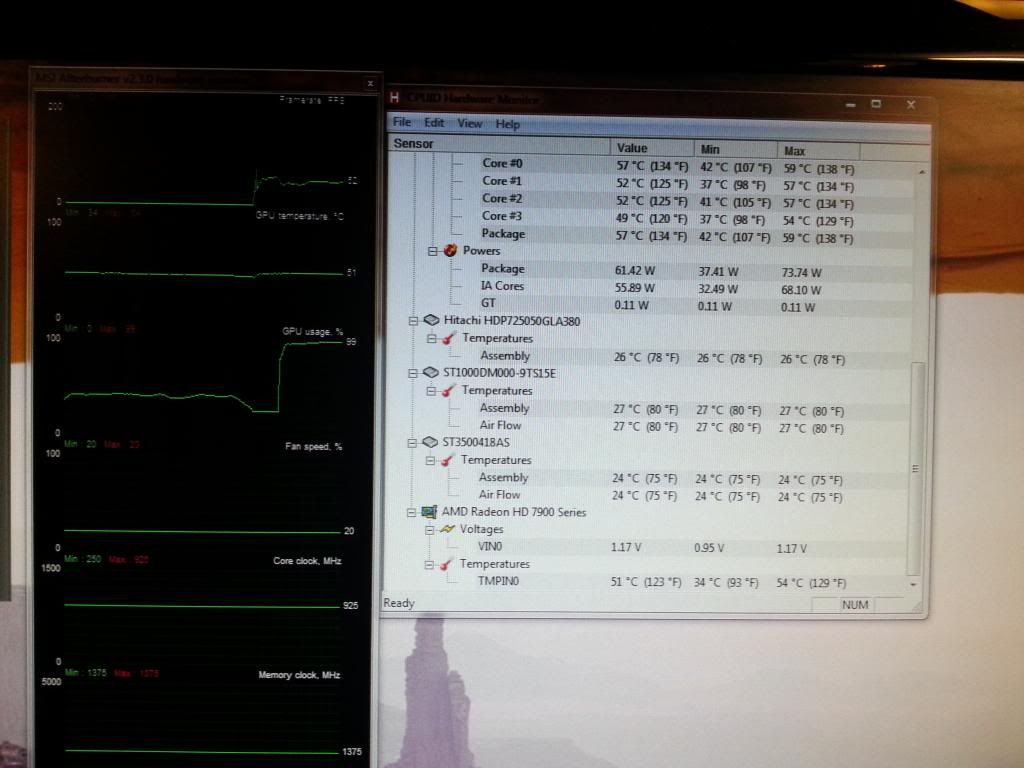Collapse Temperatures under ST3500418AS
This screenshot has height=768, width=1024.
coord(430,460)
